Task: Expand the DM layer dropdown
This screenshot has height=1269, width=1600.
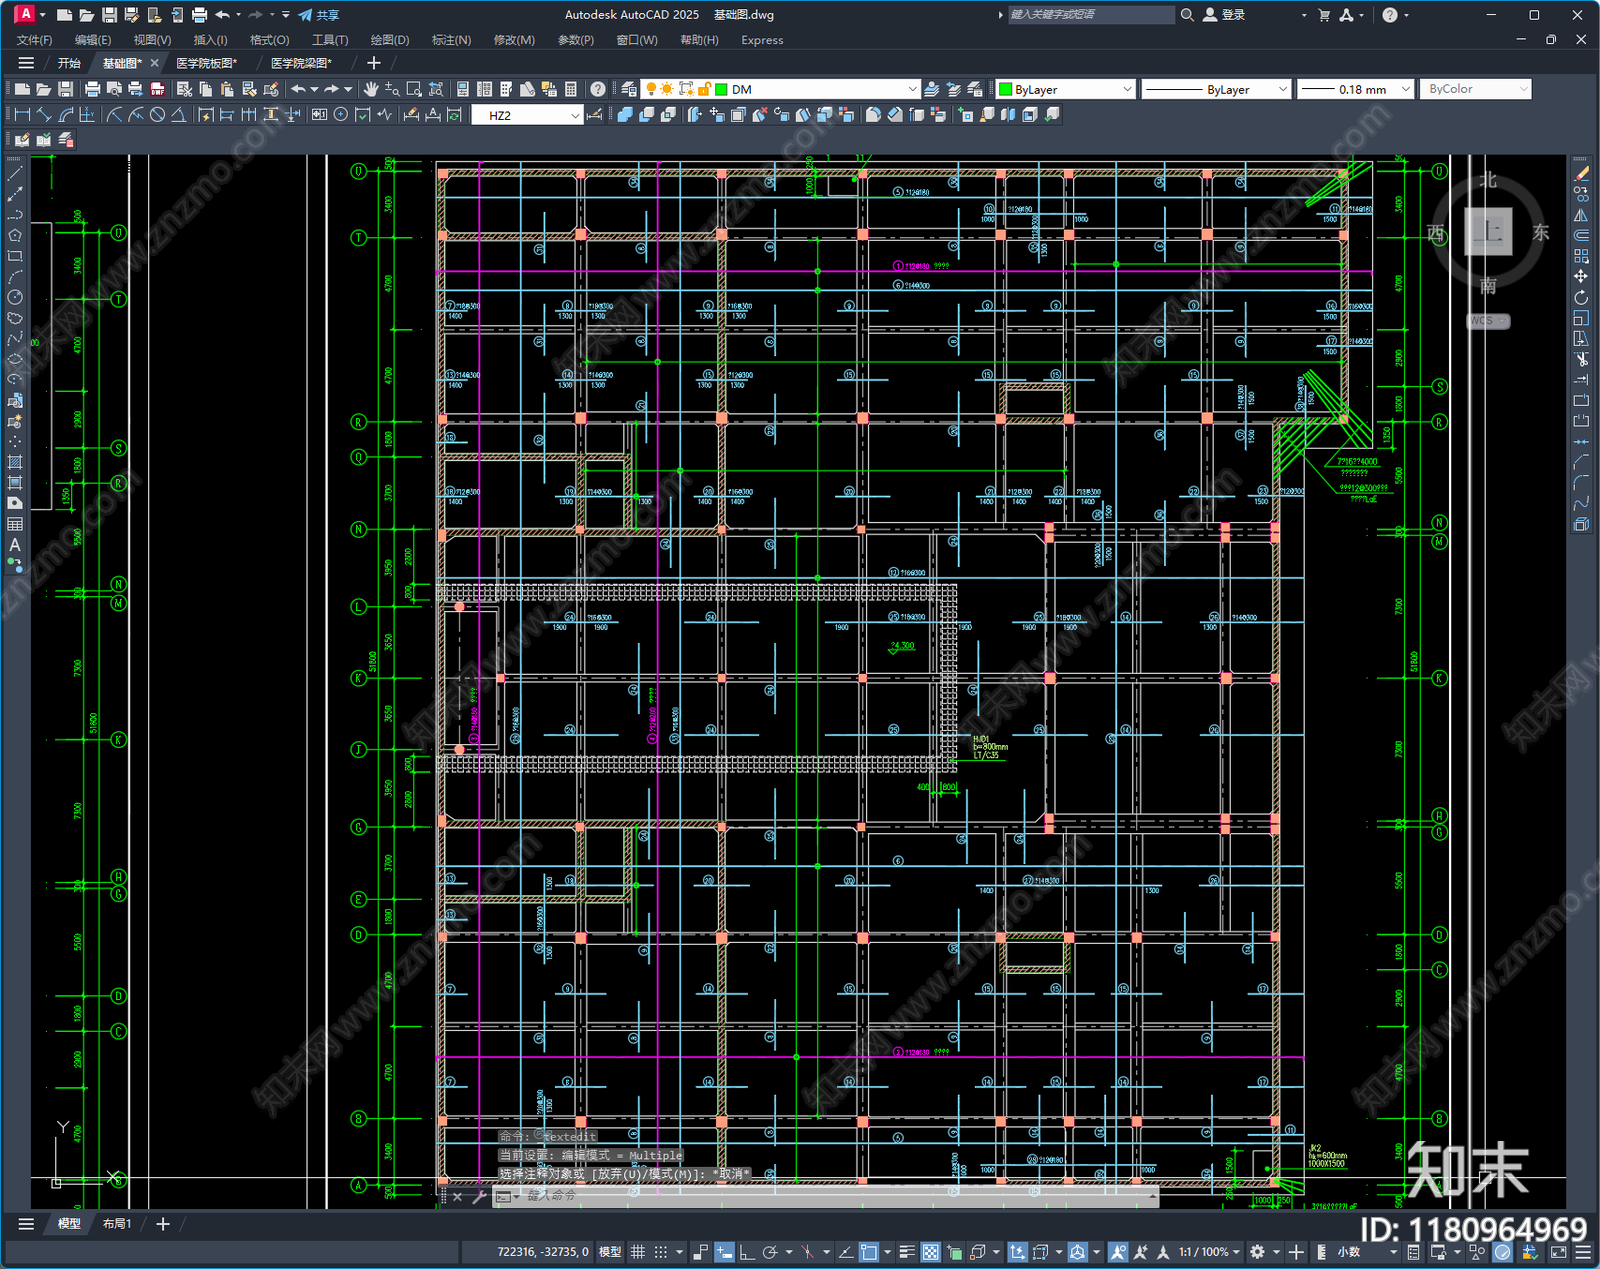Action: tap(912, 89)
